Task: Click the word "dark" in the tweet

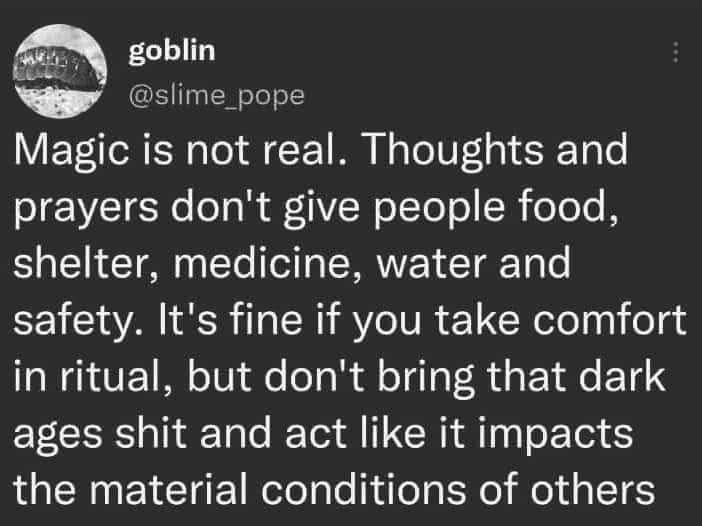Action: point(622,375)
